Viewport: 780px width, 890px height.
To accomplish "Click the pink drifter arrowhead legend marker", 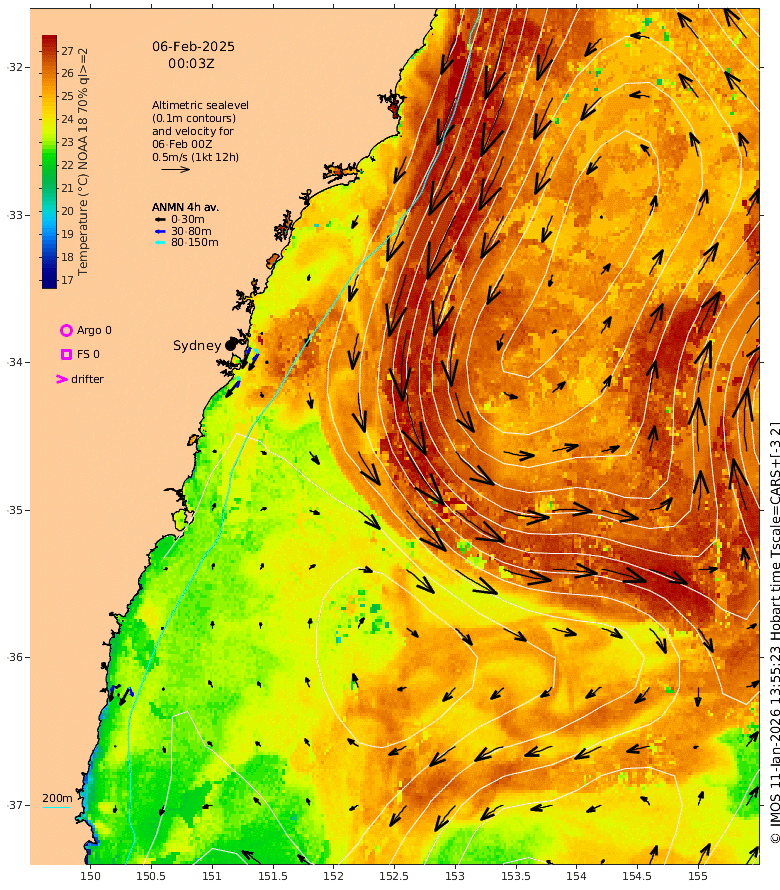I will pyautogui.click(x=61, y=379).
